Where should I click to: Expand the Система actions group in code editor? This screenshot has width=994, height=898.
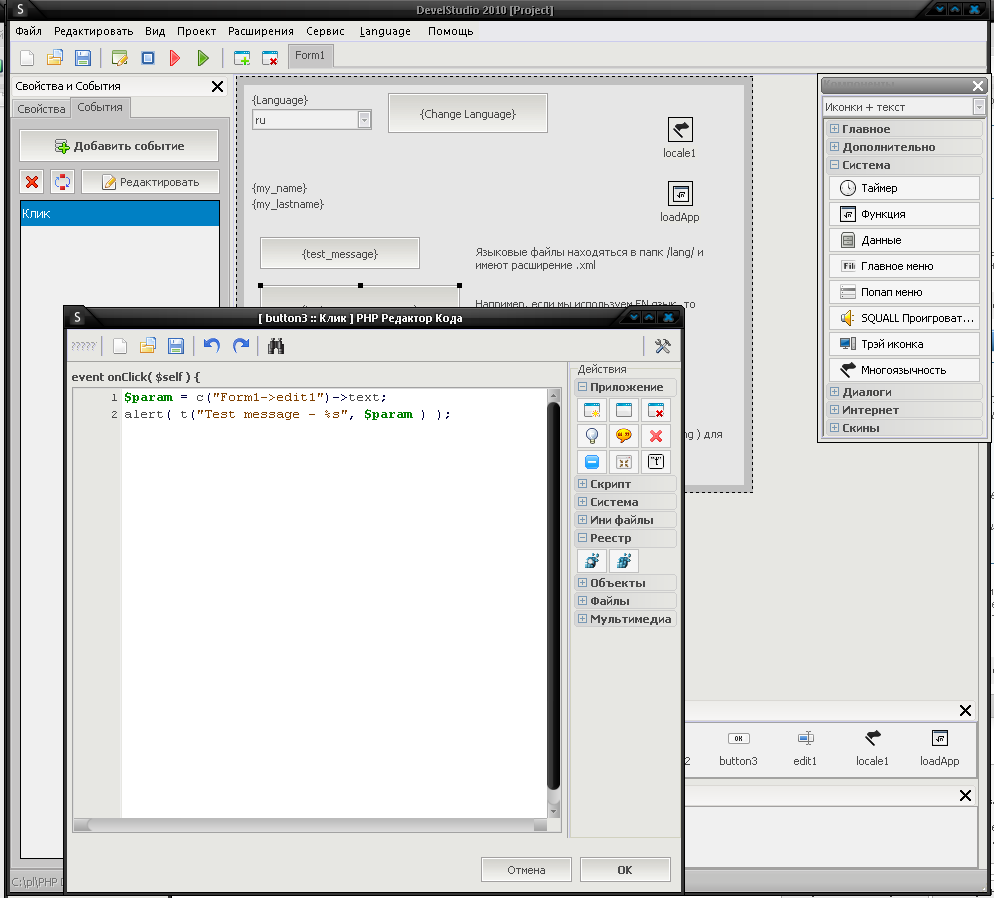(x=583, y=501)
